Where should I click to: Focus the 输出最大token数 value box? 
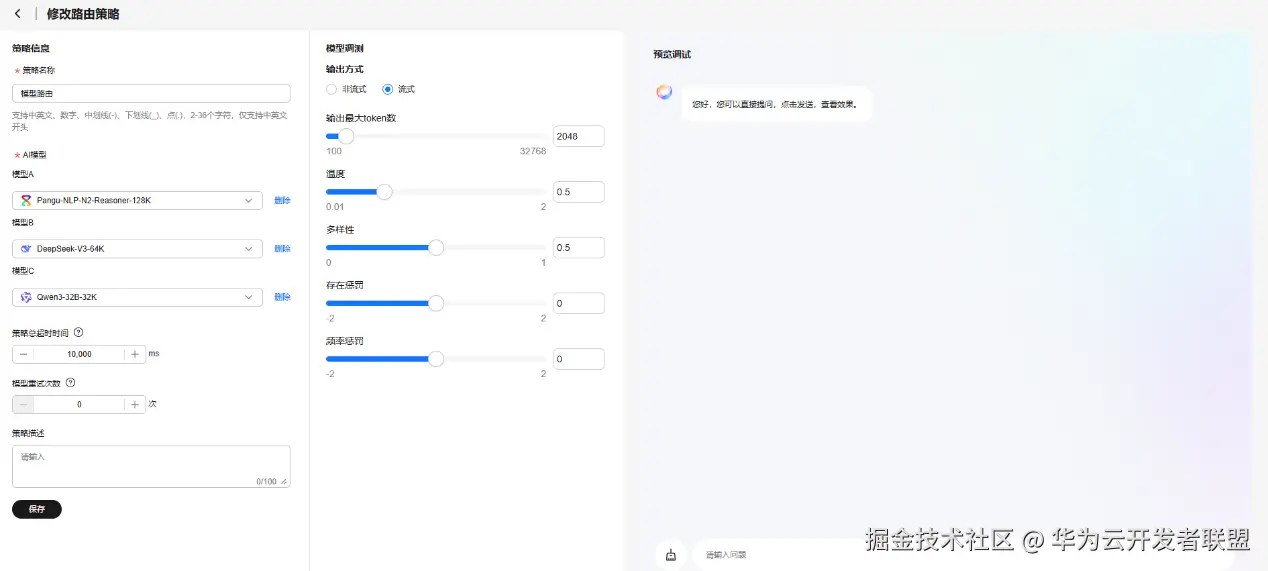pyautogui.click(x=578, y=136)
